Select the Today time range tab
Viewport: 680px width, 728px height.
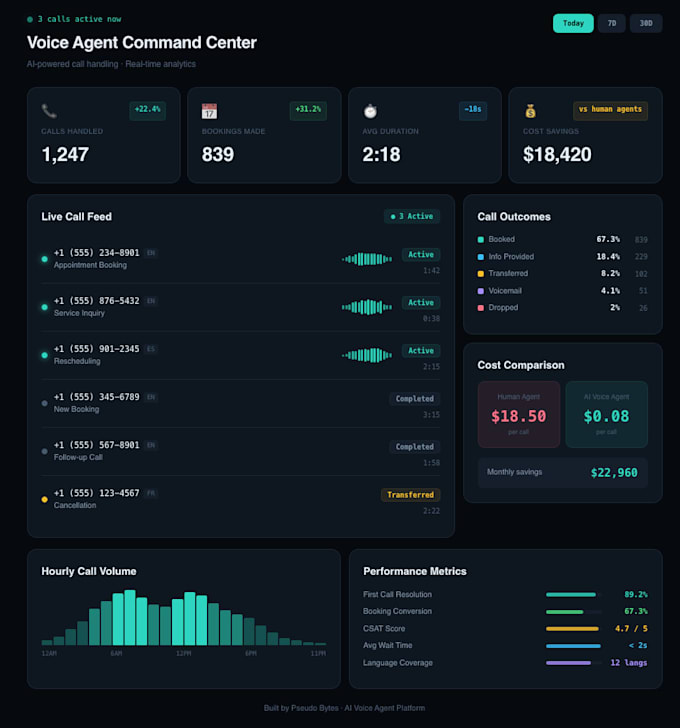point(573,23)
